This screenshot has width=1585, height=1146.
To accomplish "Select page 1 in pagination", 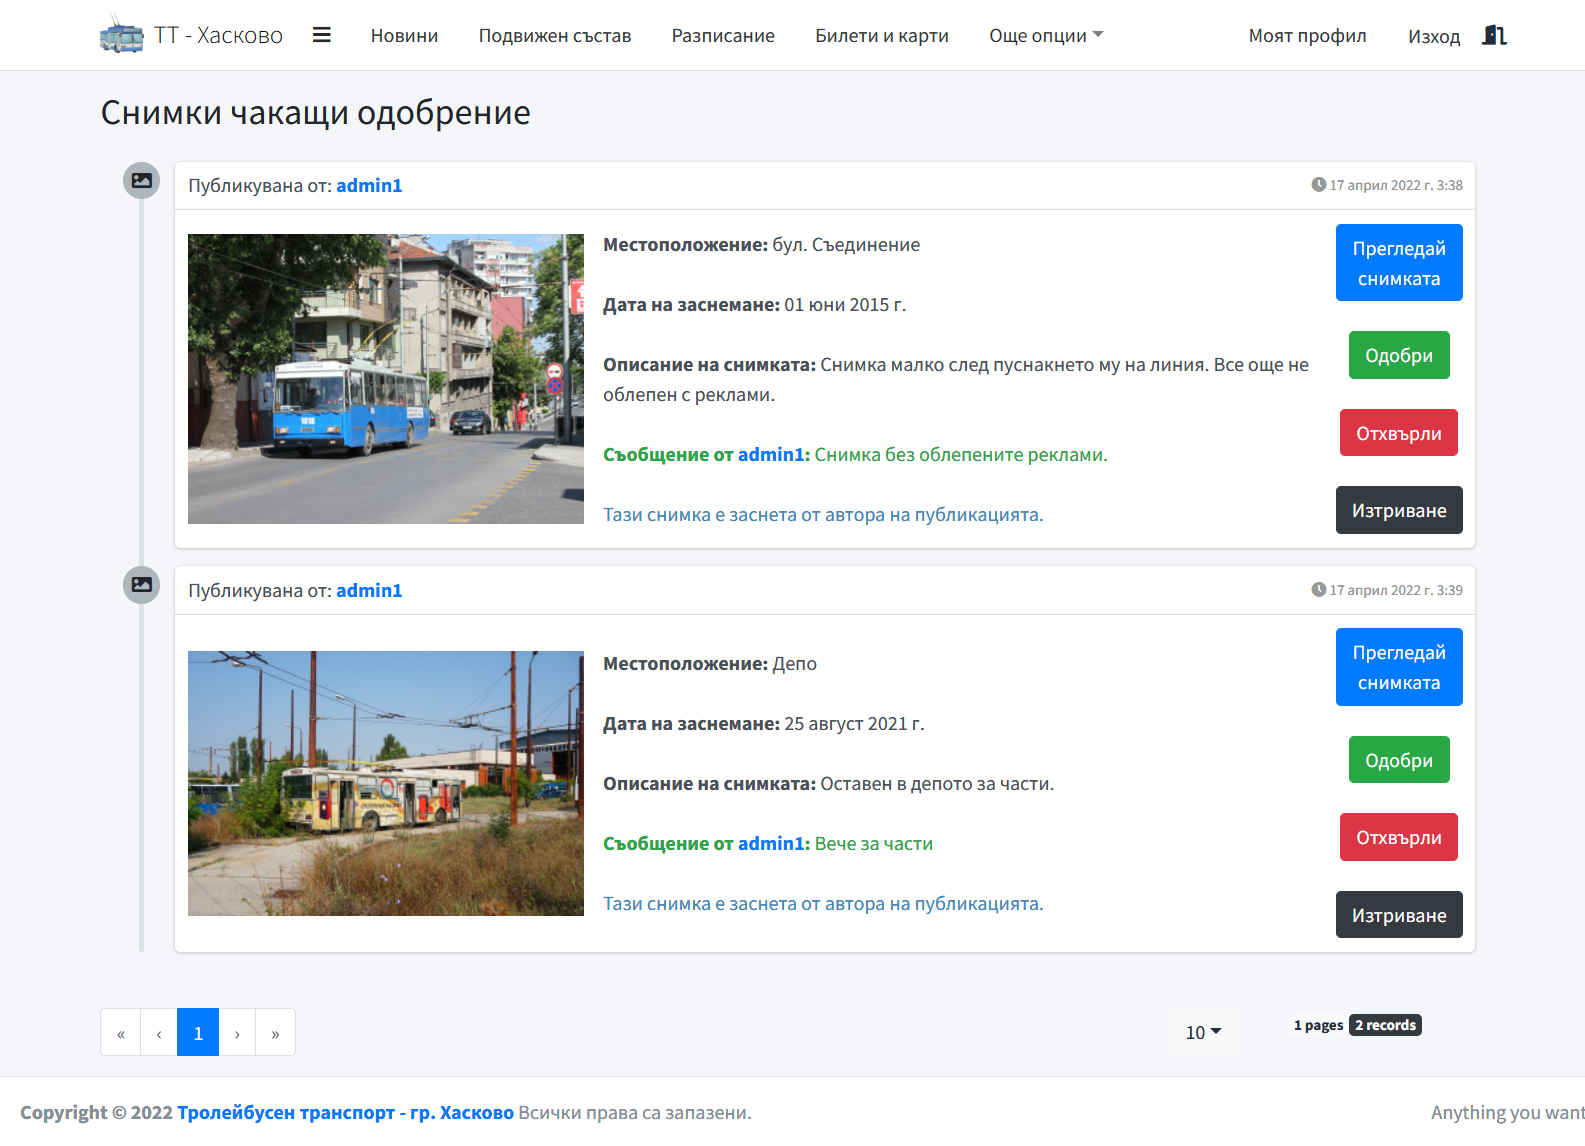I will (198, 1033).
